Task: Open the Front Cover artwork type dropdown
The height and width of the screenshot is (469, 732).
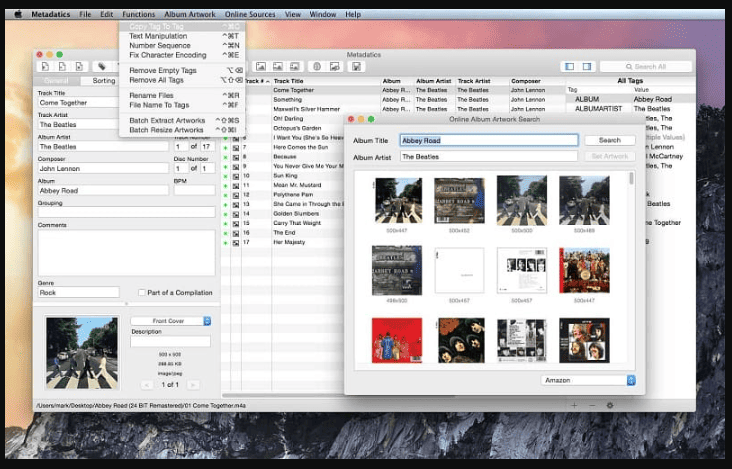Action: pyautogui.click(x=171, y=321)
